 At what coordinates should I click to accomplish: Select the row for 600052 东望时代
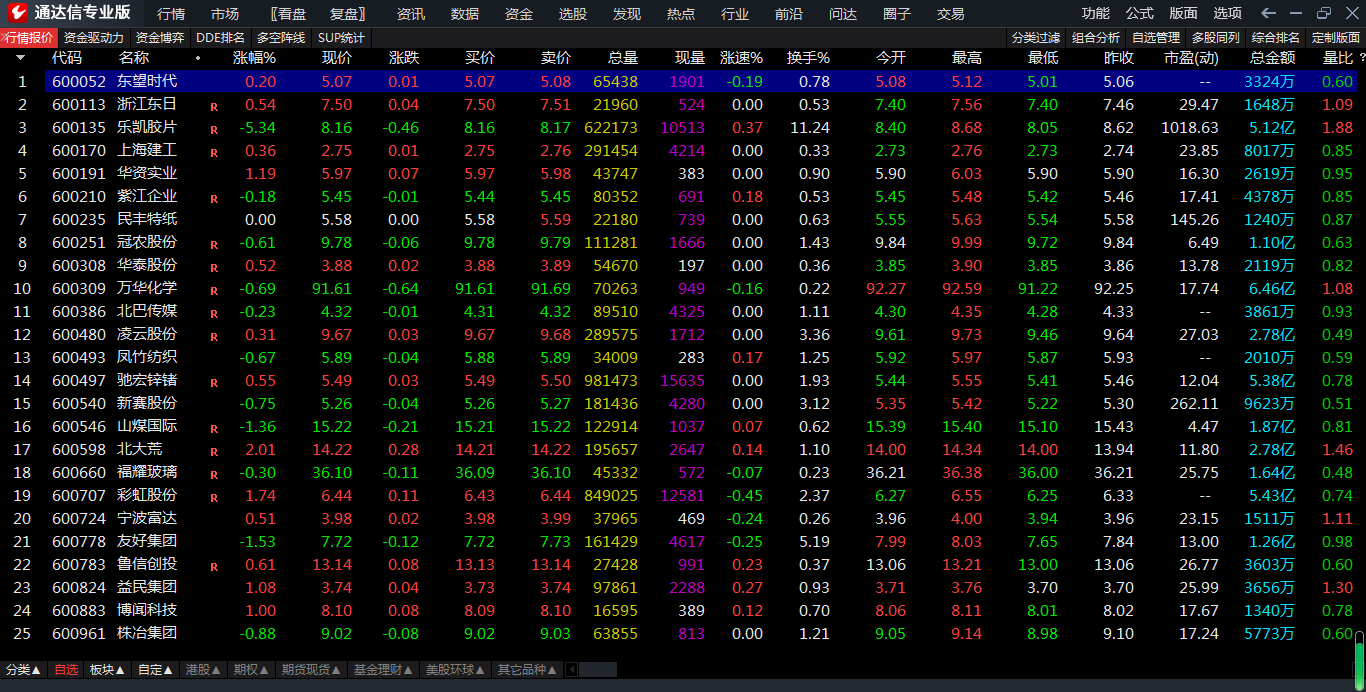pos(700,81)
